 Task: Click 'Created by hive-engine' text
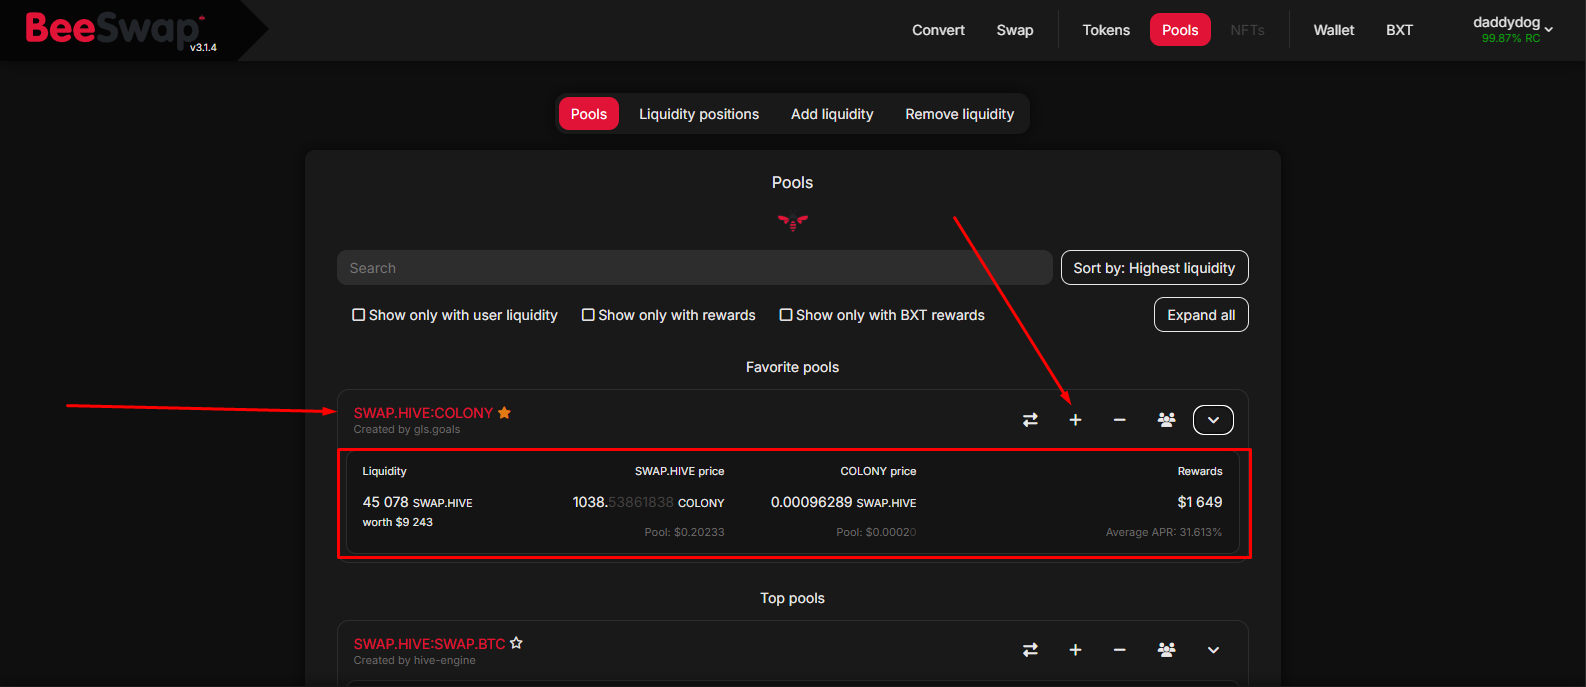(414, 660)
